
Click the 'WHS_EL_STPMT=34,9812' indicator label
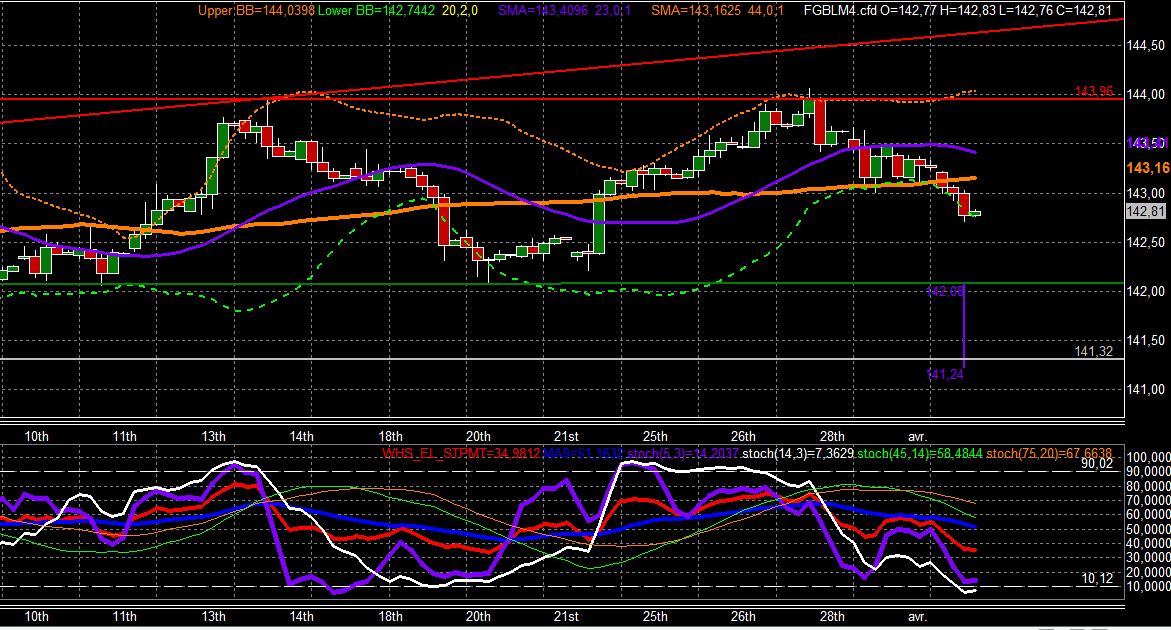[x=461, y=453]
